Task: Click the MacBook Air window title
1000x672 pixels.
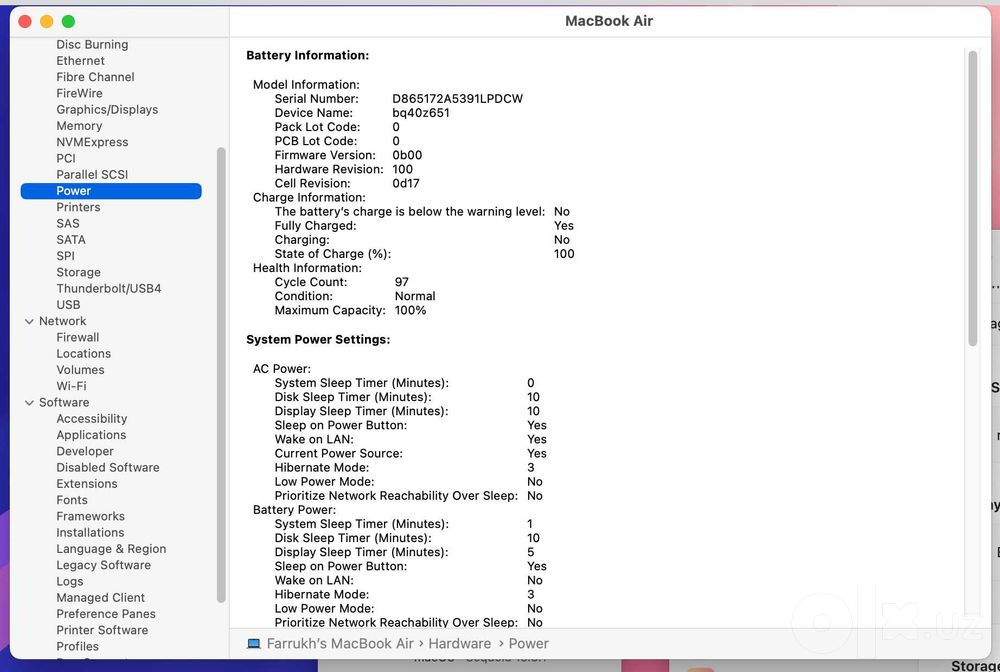Action: (x=609, y=21)
